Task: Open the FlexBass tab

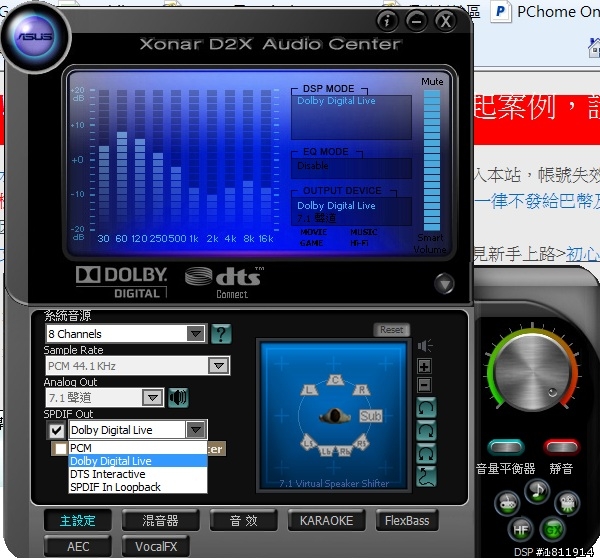Action: tap(407, 521)
